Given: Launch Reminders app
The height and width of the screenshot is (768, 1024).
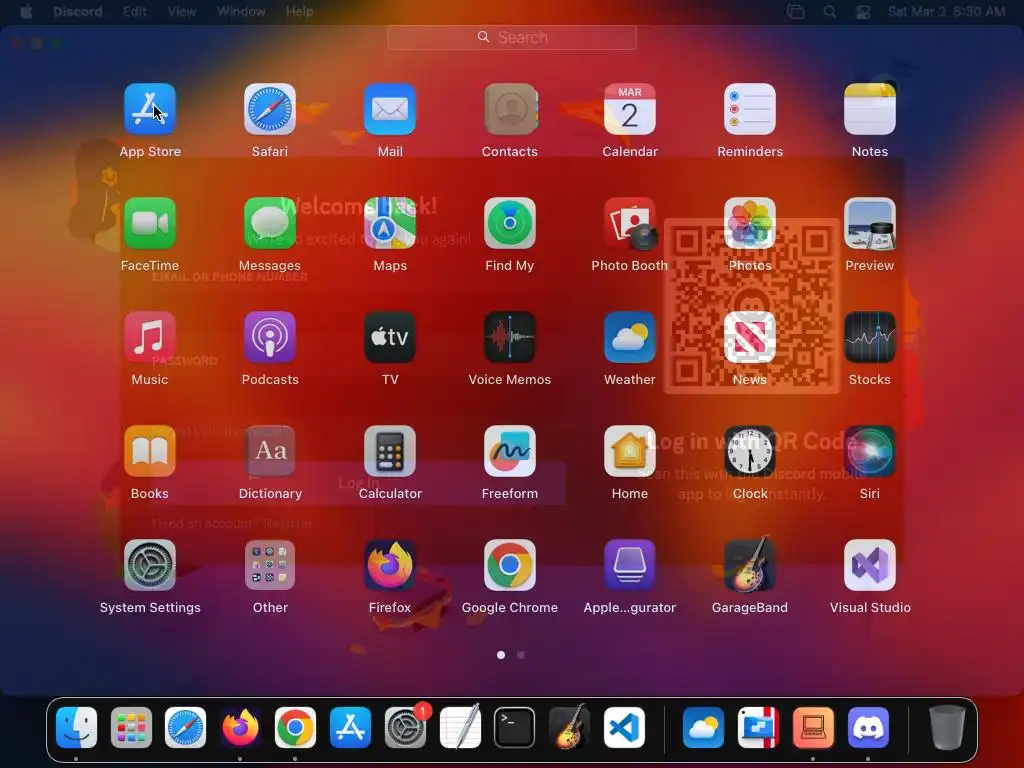Looking at the screenshot, I should pos(750,109).
